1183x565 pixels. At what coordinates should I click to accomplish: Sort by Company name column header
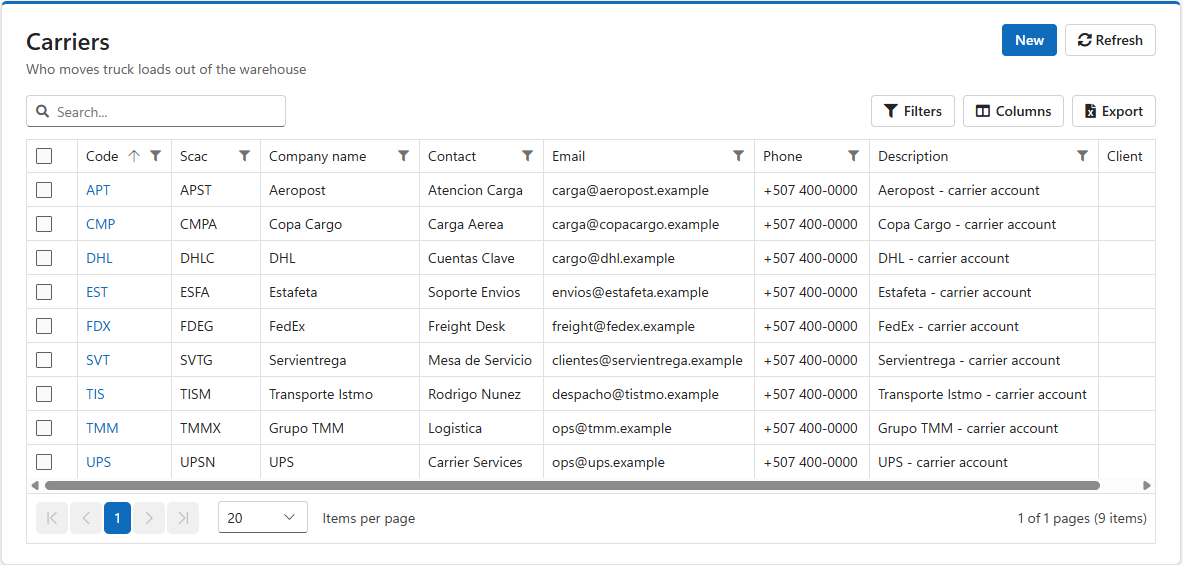pos(318,156)
